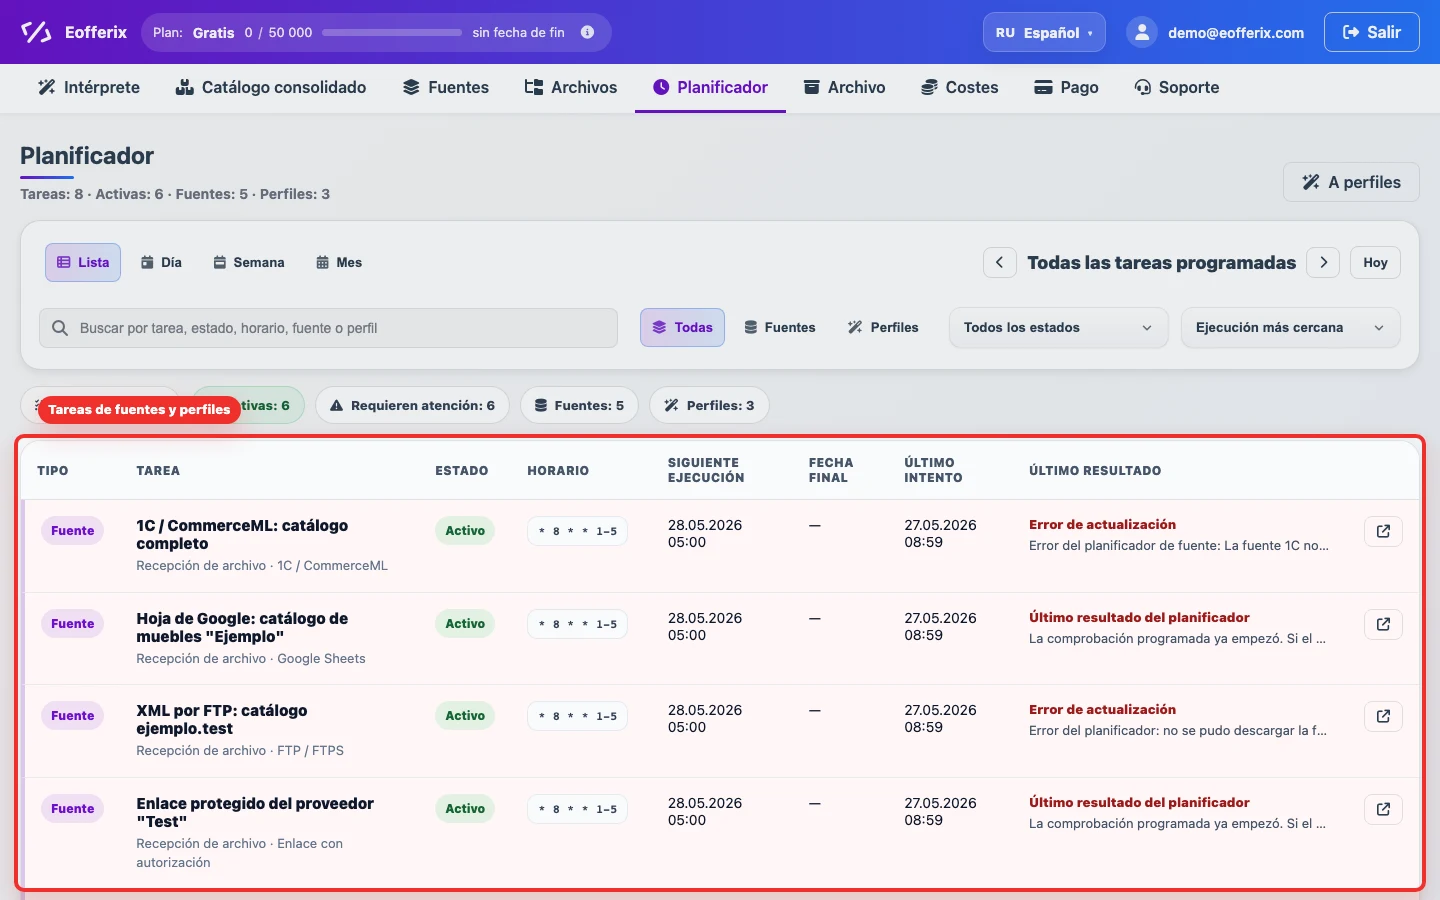
Task: Click the HORARIO column header
Action: [558, 470]
